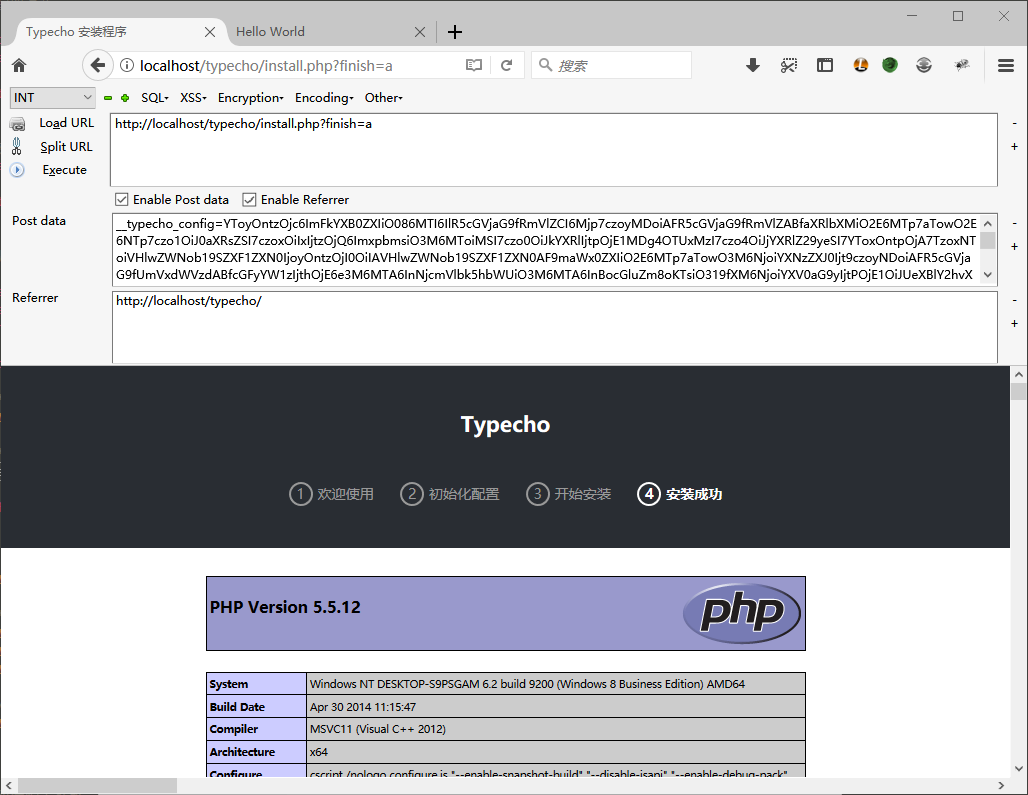The width and height of the screenshot is (1028, 795).
Task: Click horizontal scrollbar right arrow
Action: [1001, 785]
